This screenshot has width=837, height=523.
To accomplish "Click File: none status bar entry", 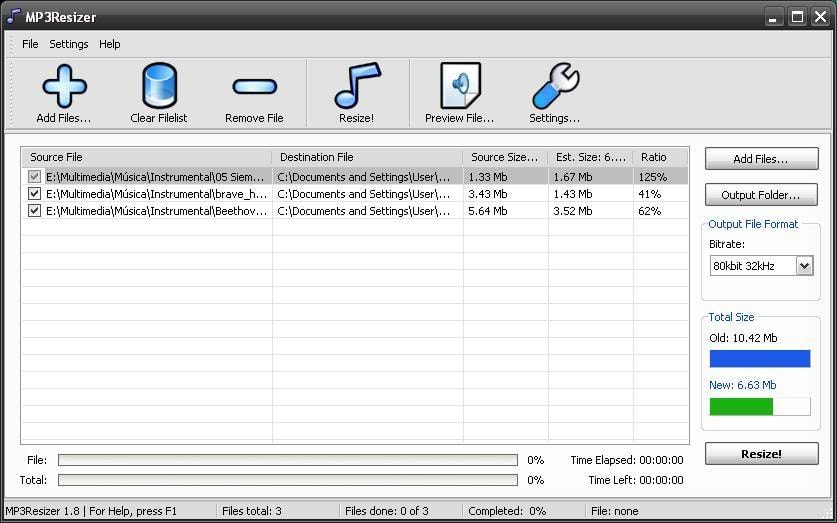I will 614,511.
